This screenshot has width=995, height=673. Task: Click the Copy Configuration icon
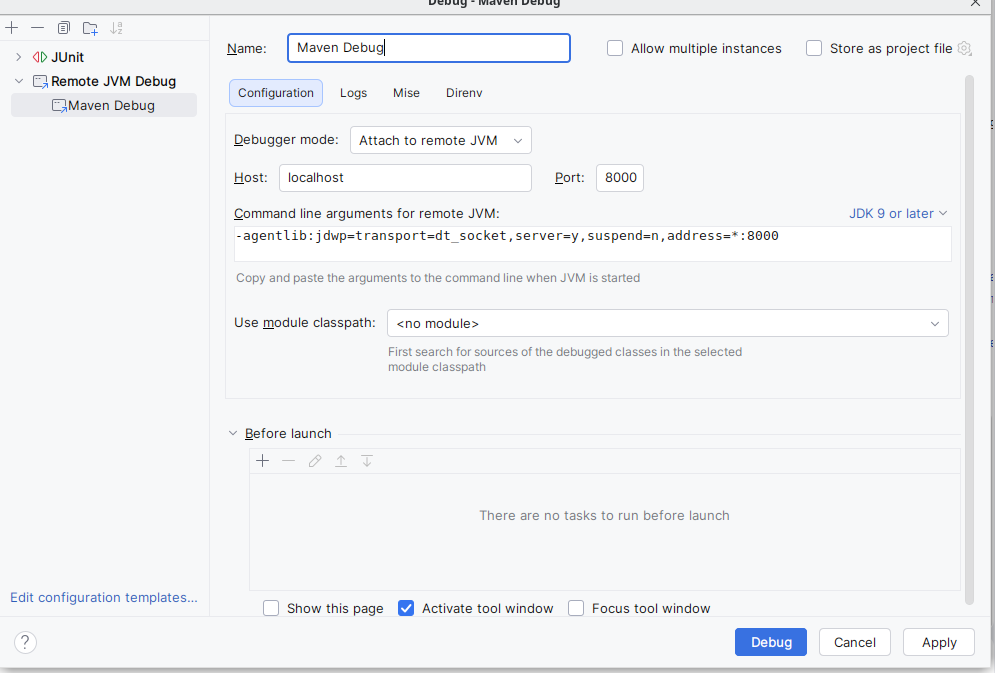(64, 28)
